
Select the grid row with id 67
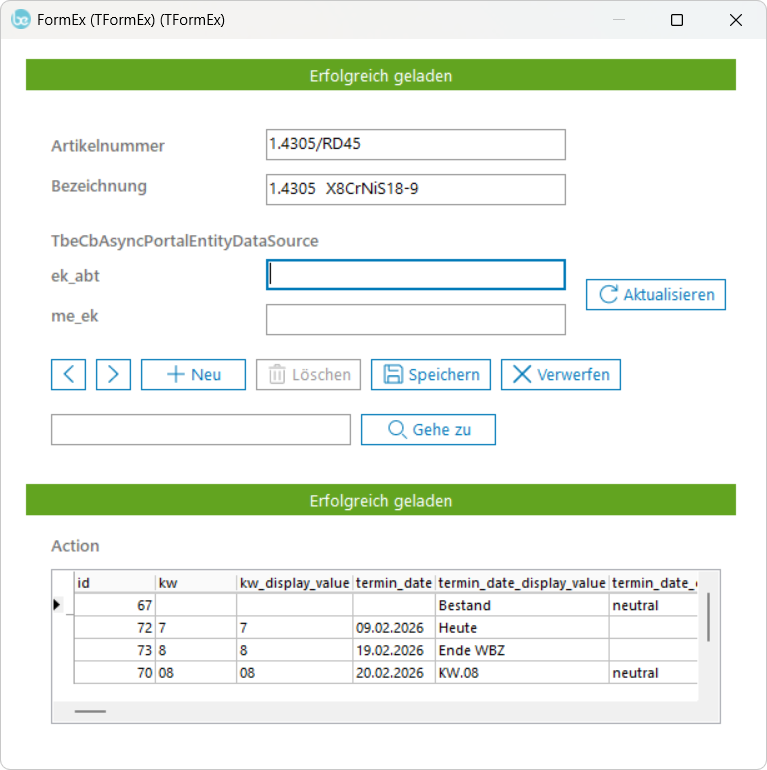(x=114, y=605)
